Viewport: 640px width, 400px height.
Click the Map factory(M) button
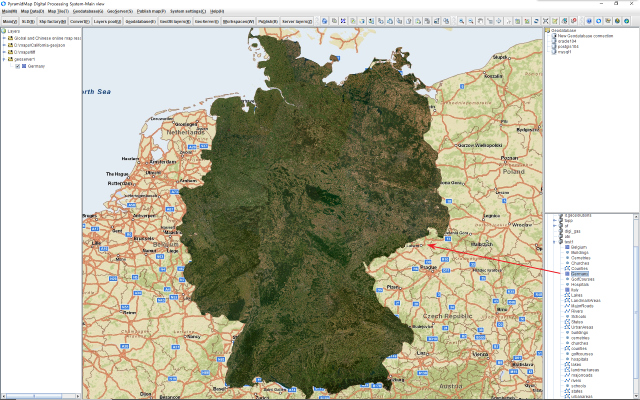[x=52, y=21]
